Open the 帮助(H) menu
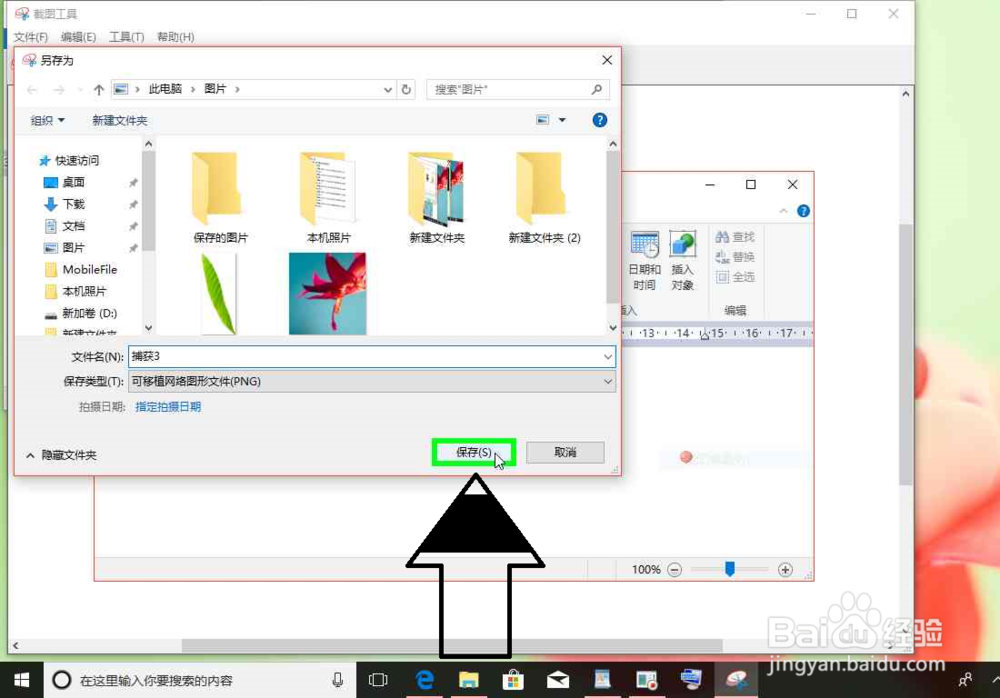This screenshot has height=698, width=1000. coord(174,37)
